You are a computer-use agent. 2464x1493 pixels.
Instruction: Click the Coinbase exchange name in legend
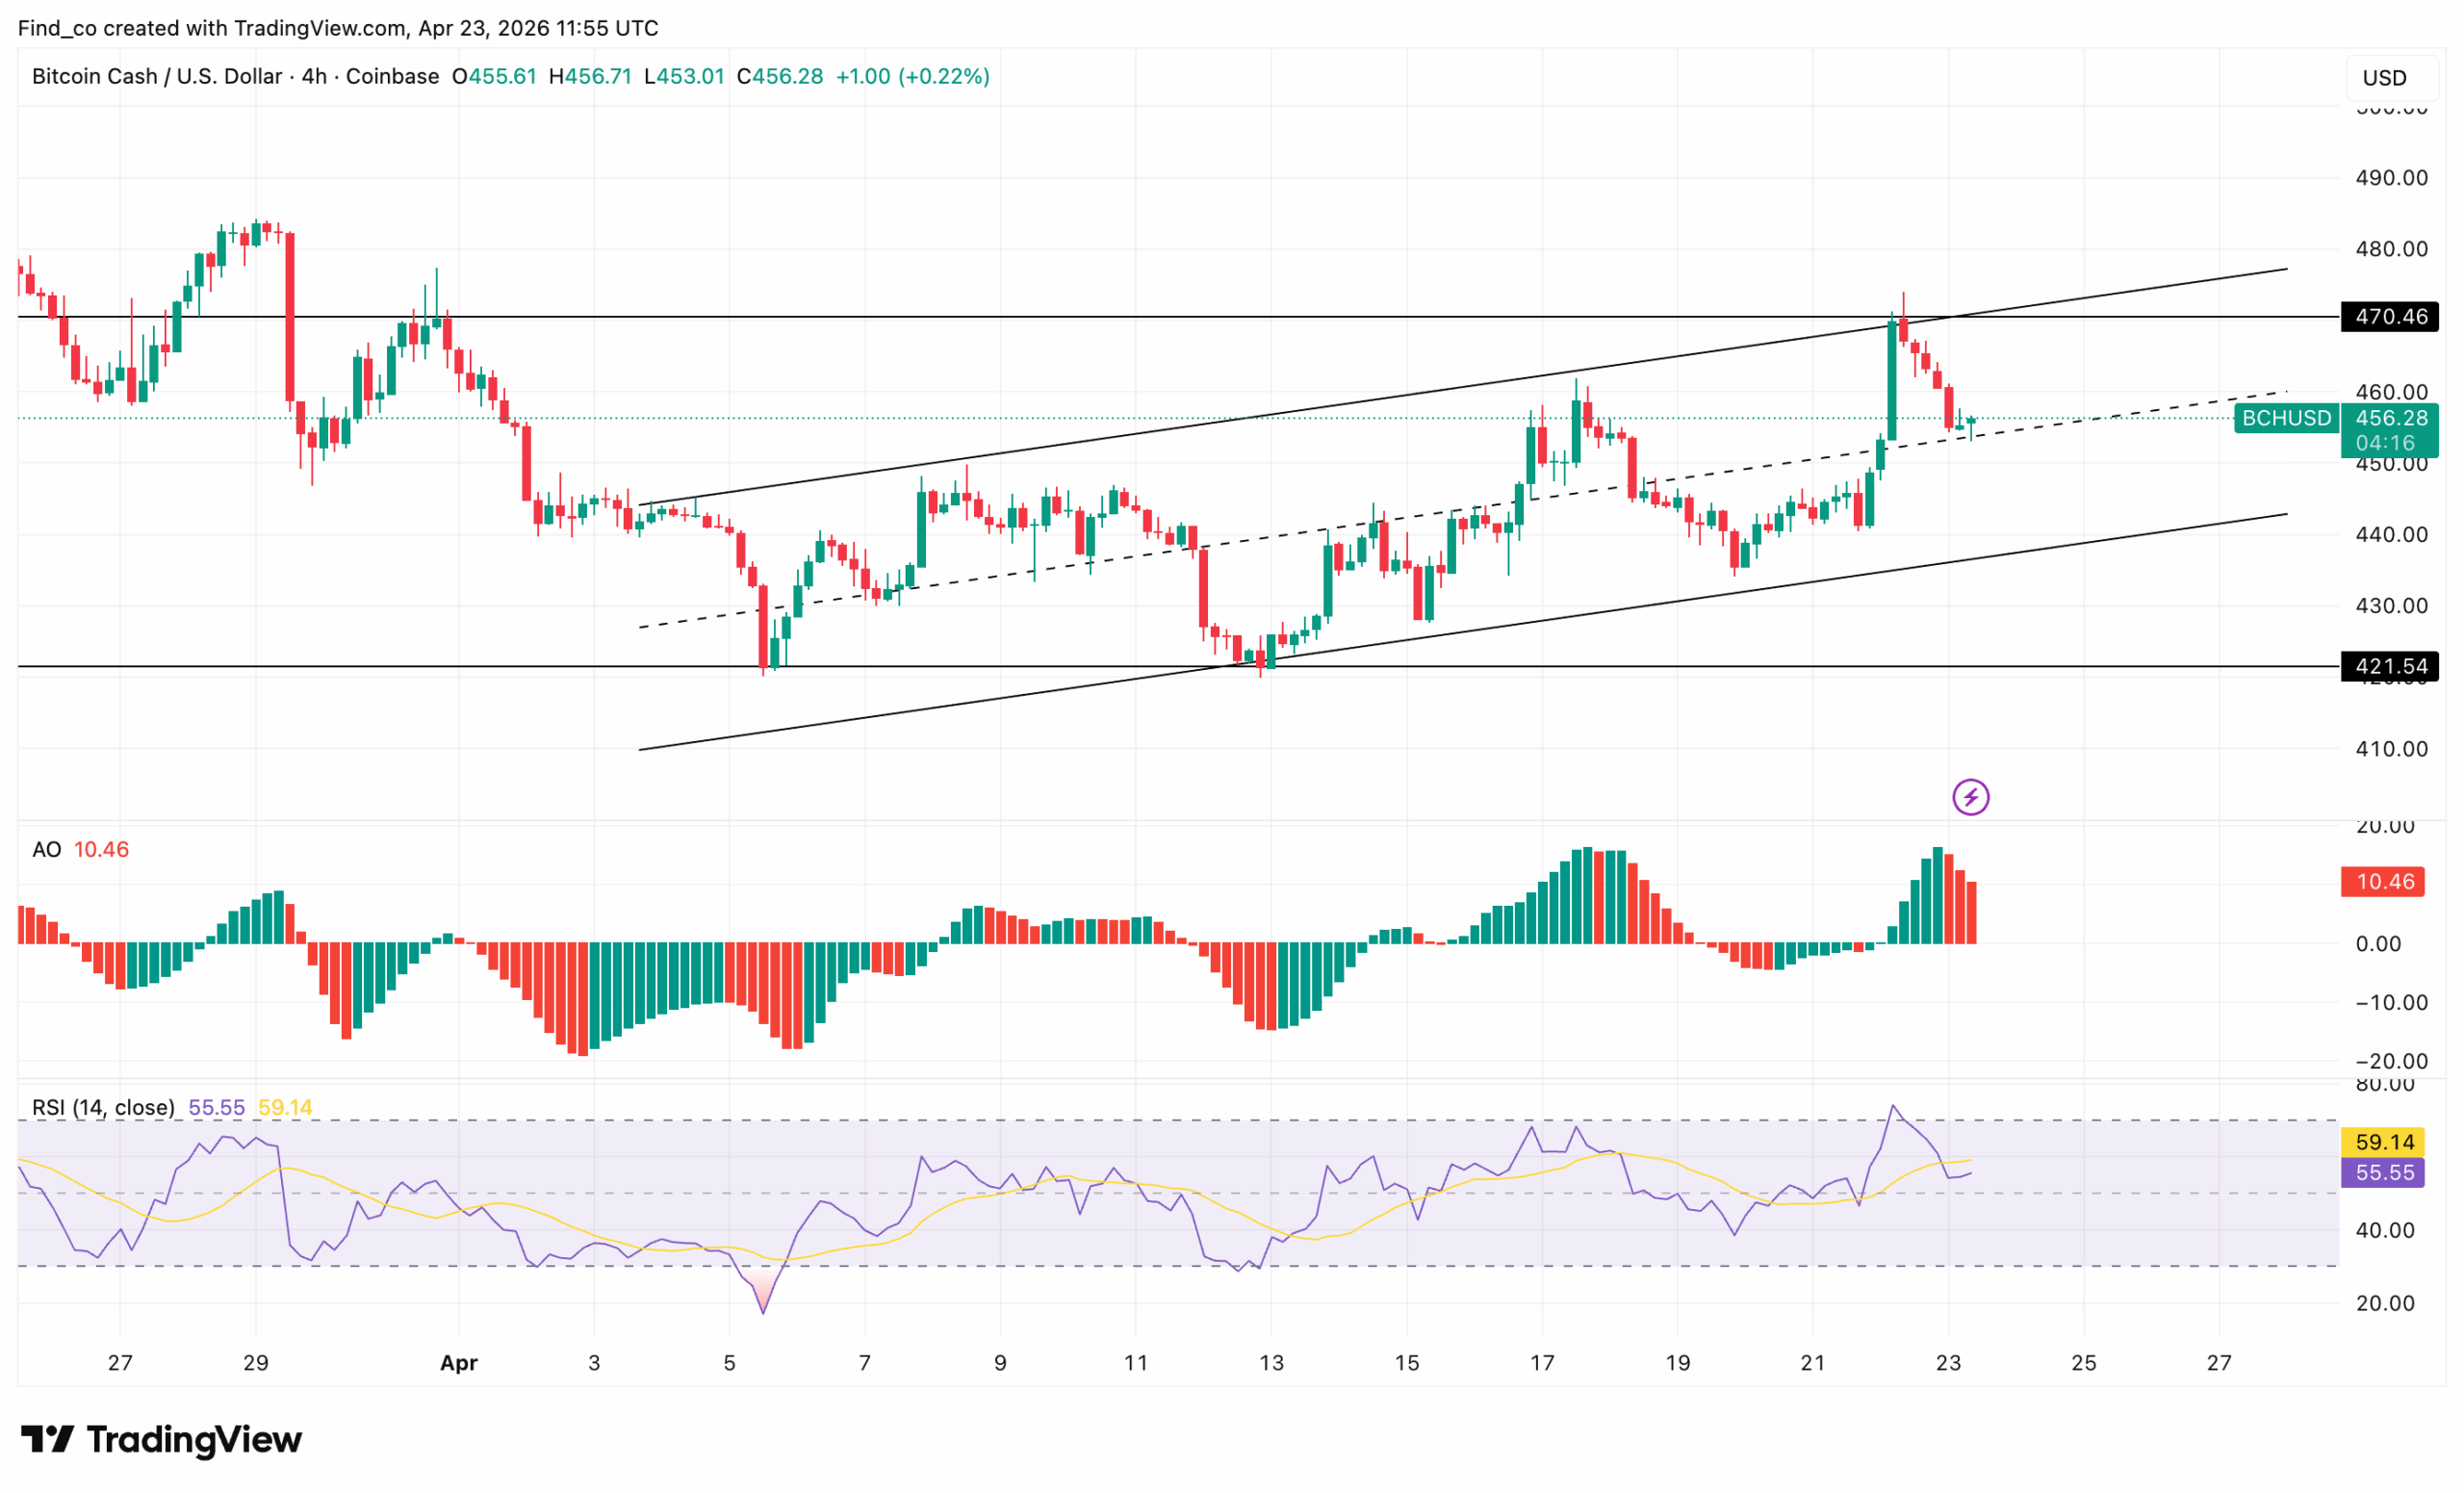coord(392,77)
